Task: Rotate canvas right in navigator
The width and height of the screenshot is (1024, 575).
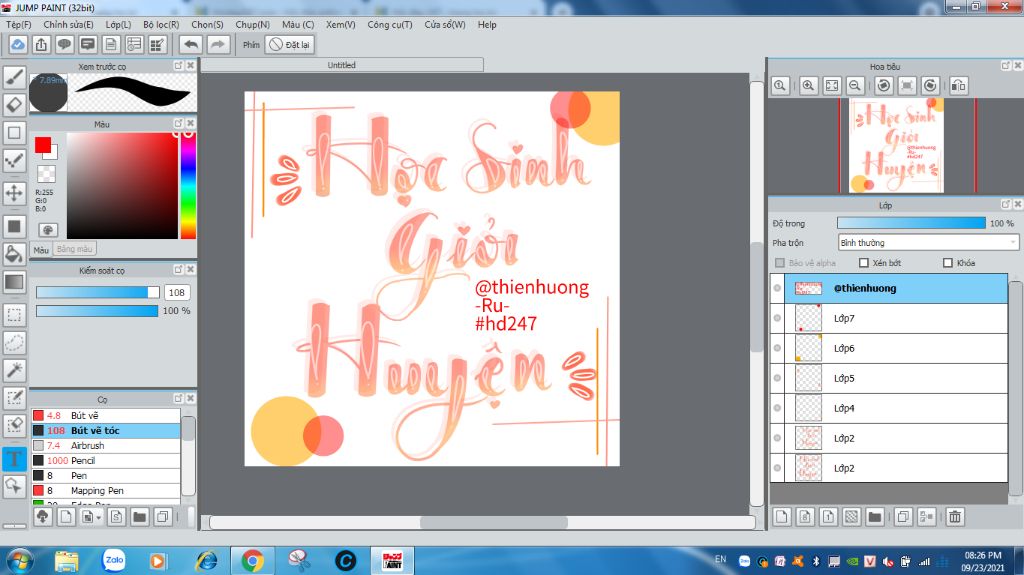Action: (x=931, y=86)
